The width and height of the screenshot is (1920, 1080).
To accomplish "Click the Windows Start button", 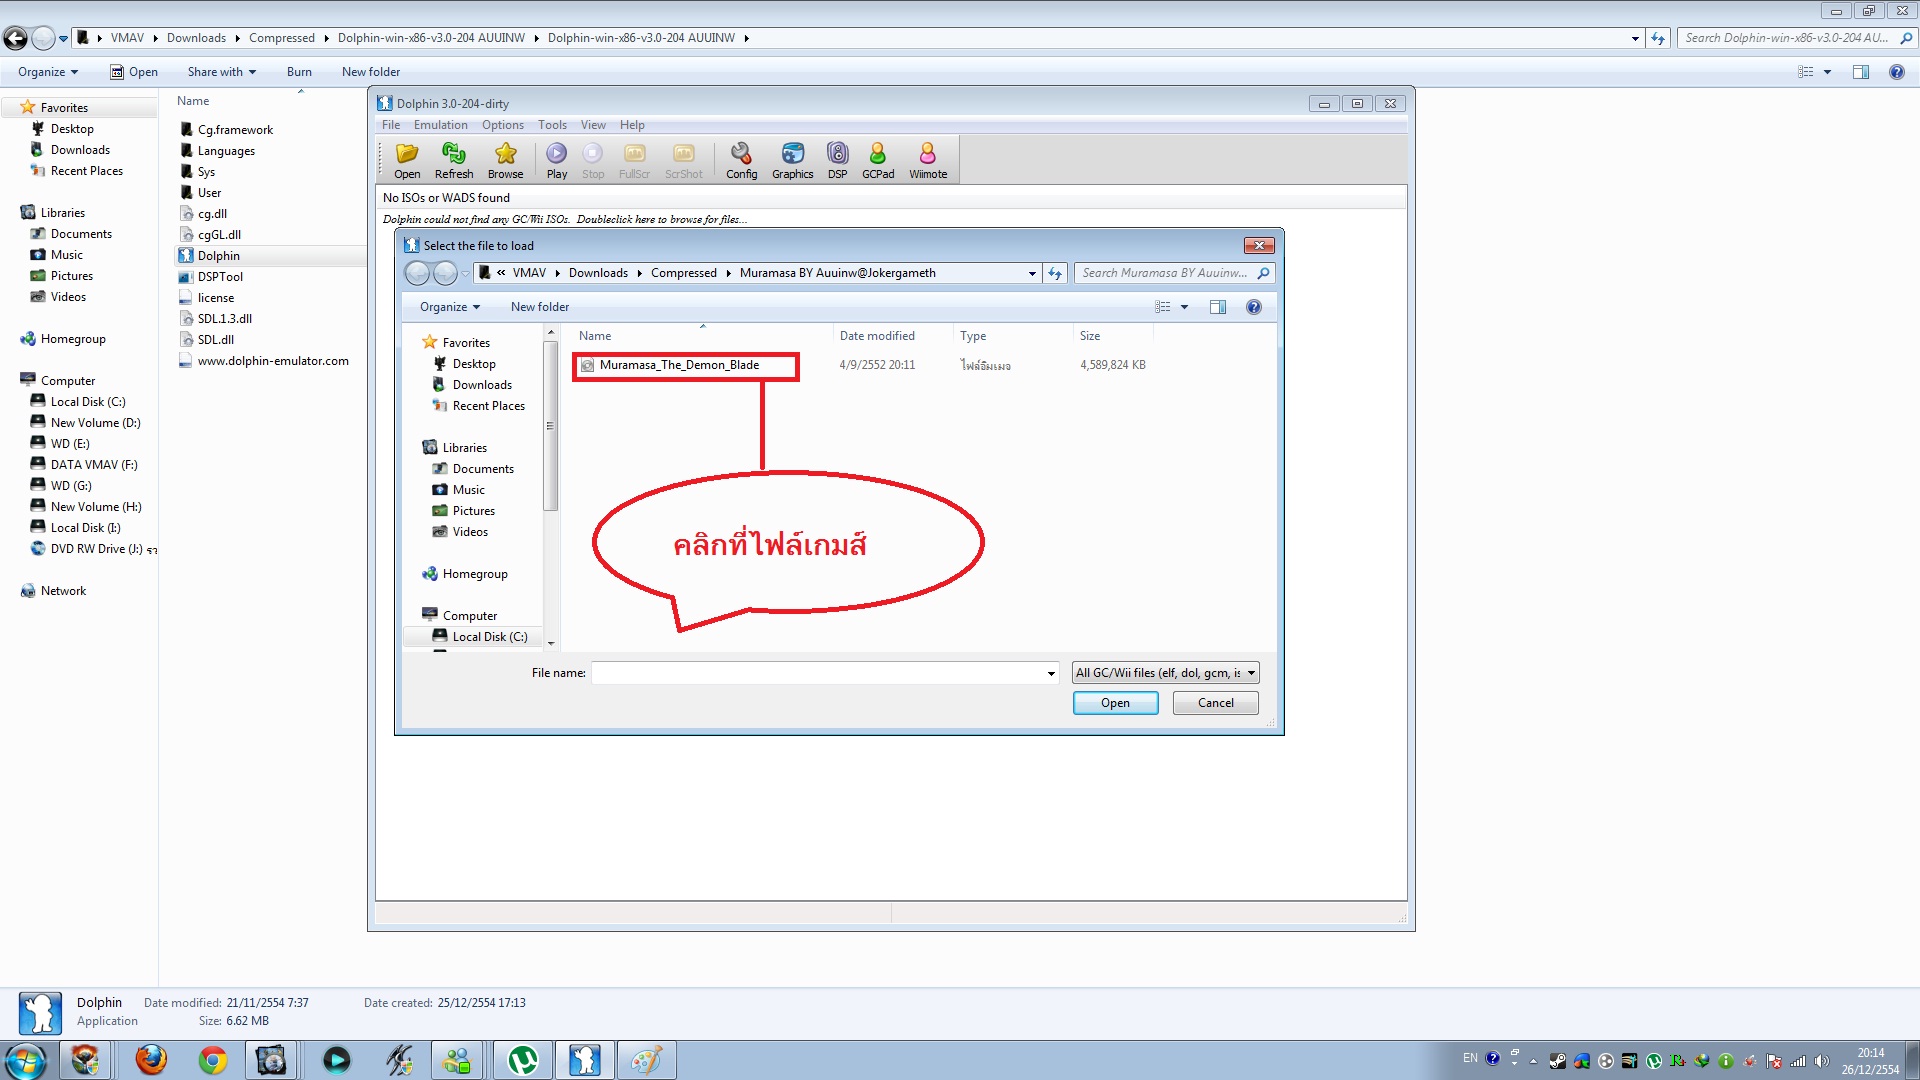I will [x=24, y=1059].
